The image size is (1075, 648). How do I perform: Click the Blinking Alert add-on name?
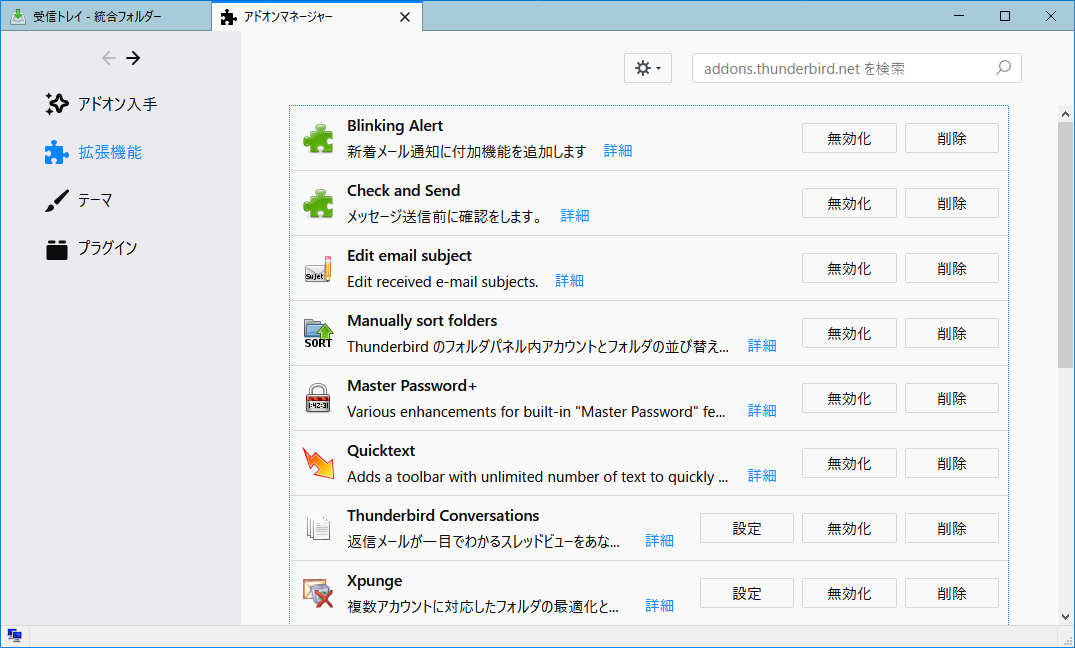point(395,125)
